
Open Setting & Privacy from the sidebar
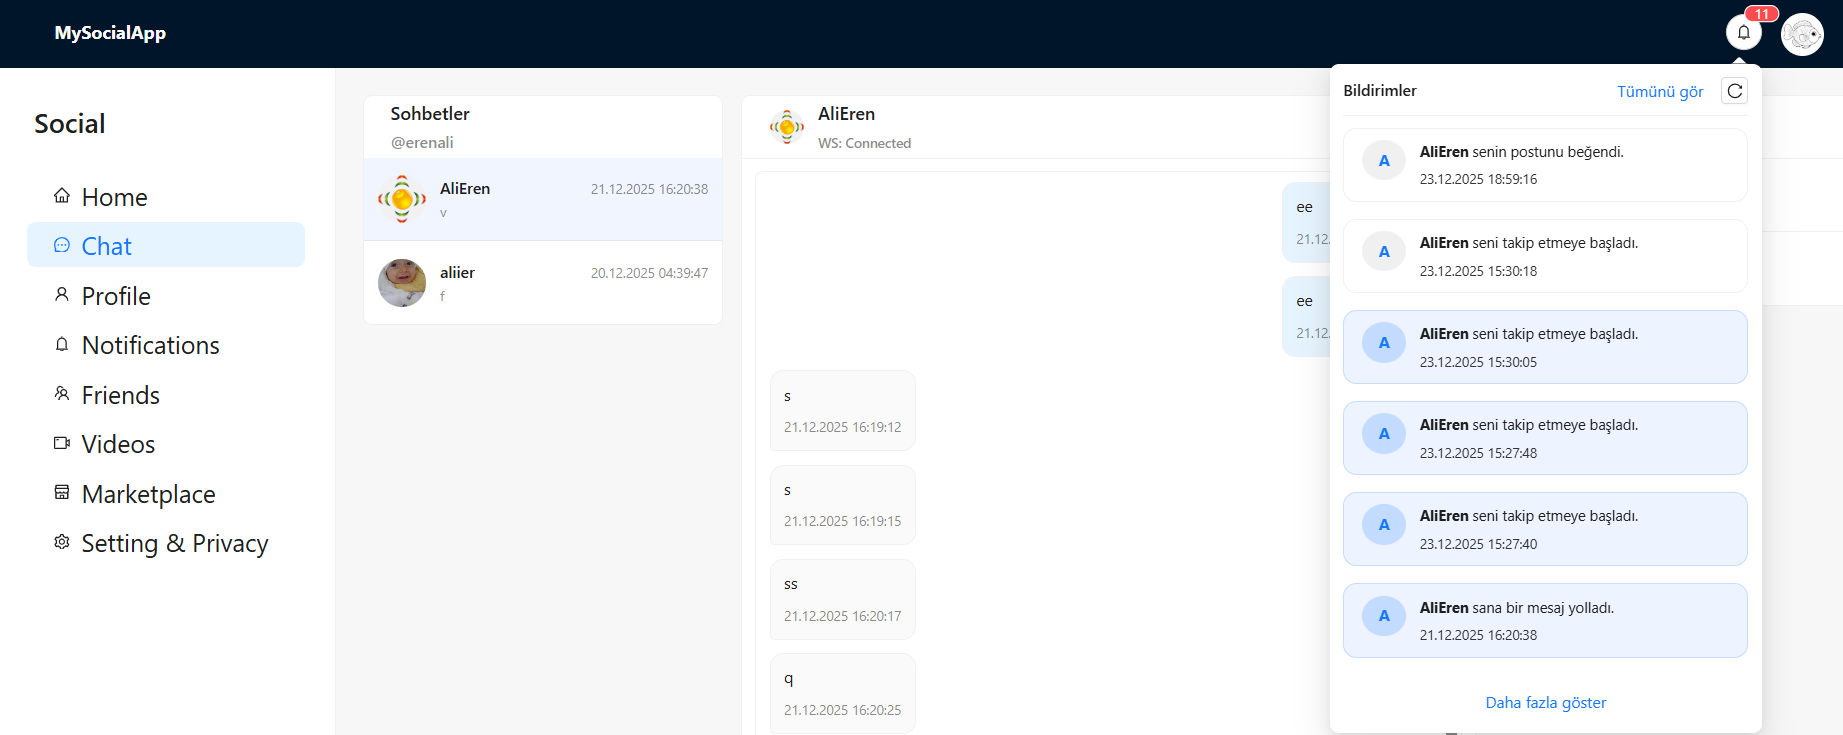click(x=166, y=543)
